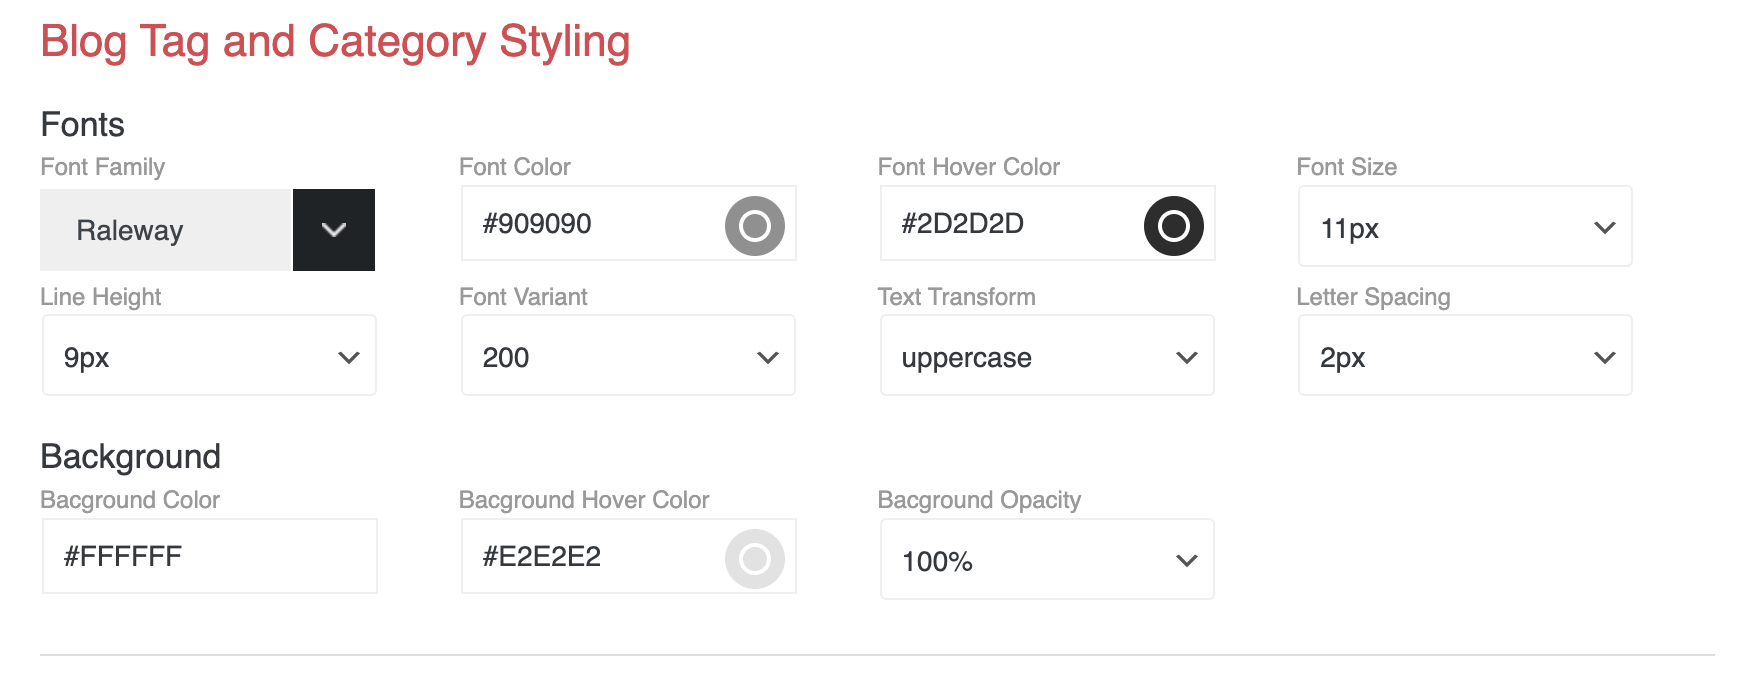The height and width of the screenshot is (692, 1746).
Task: Click the Blog Tag and Category Styling heading
Action: [x=335, y=42]
